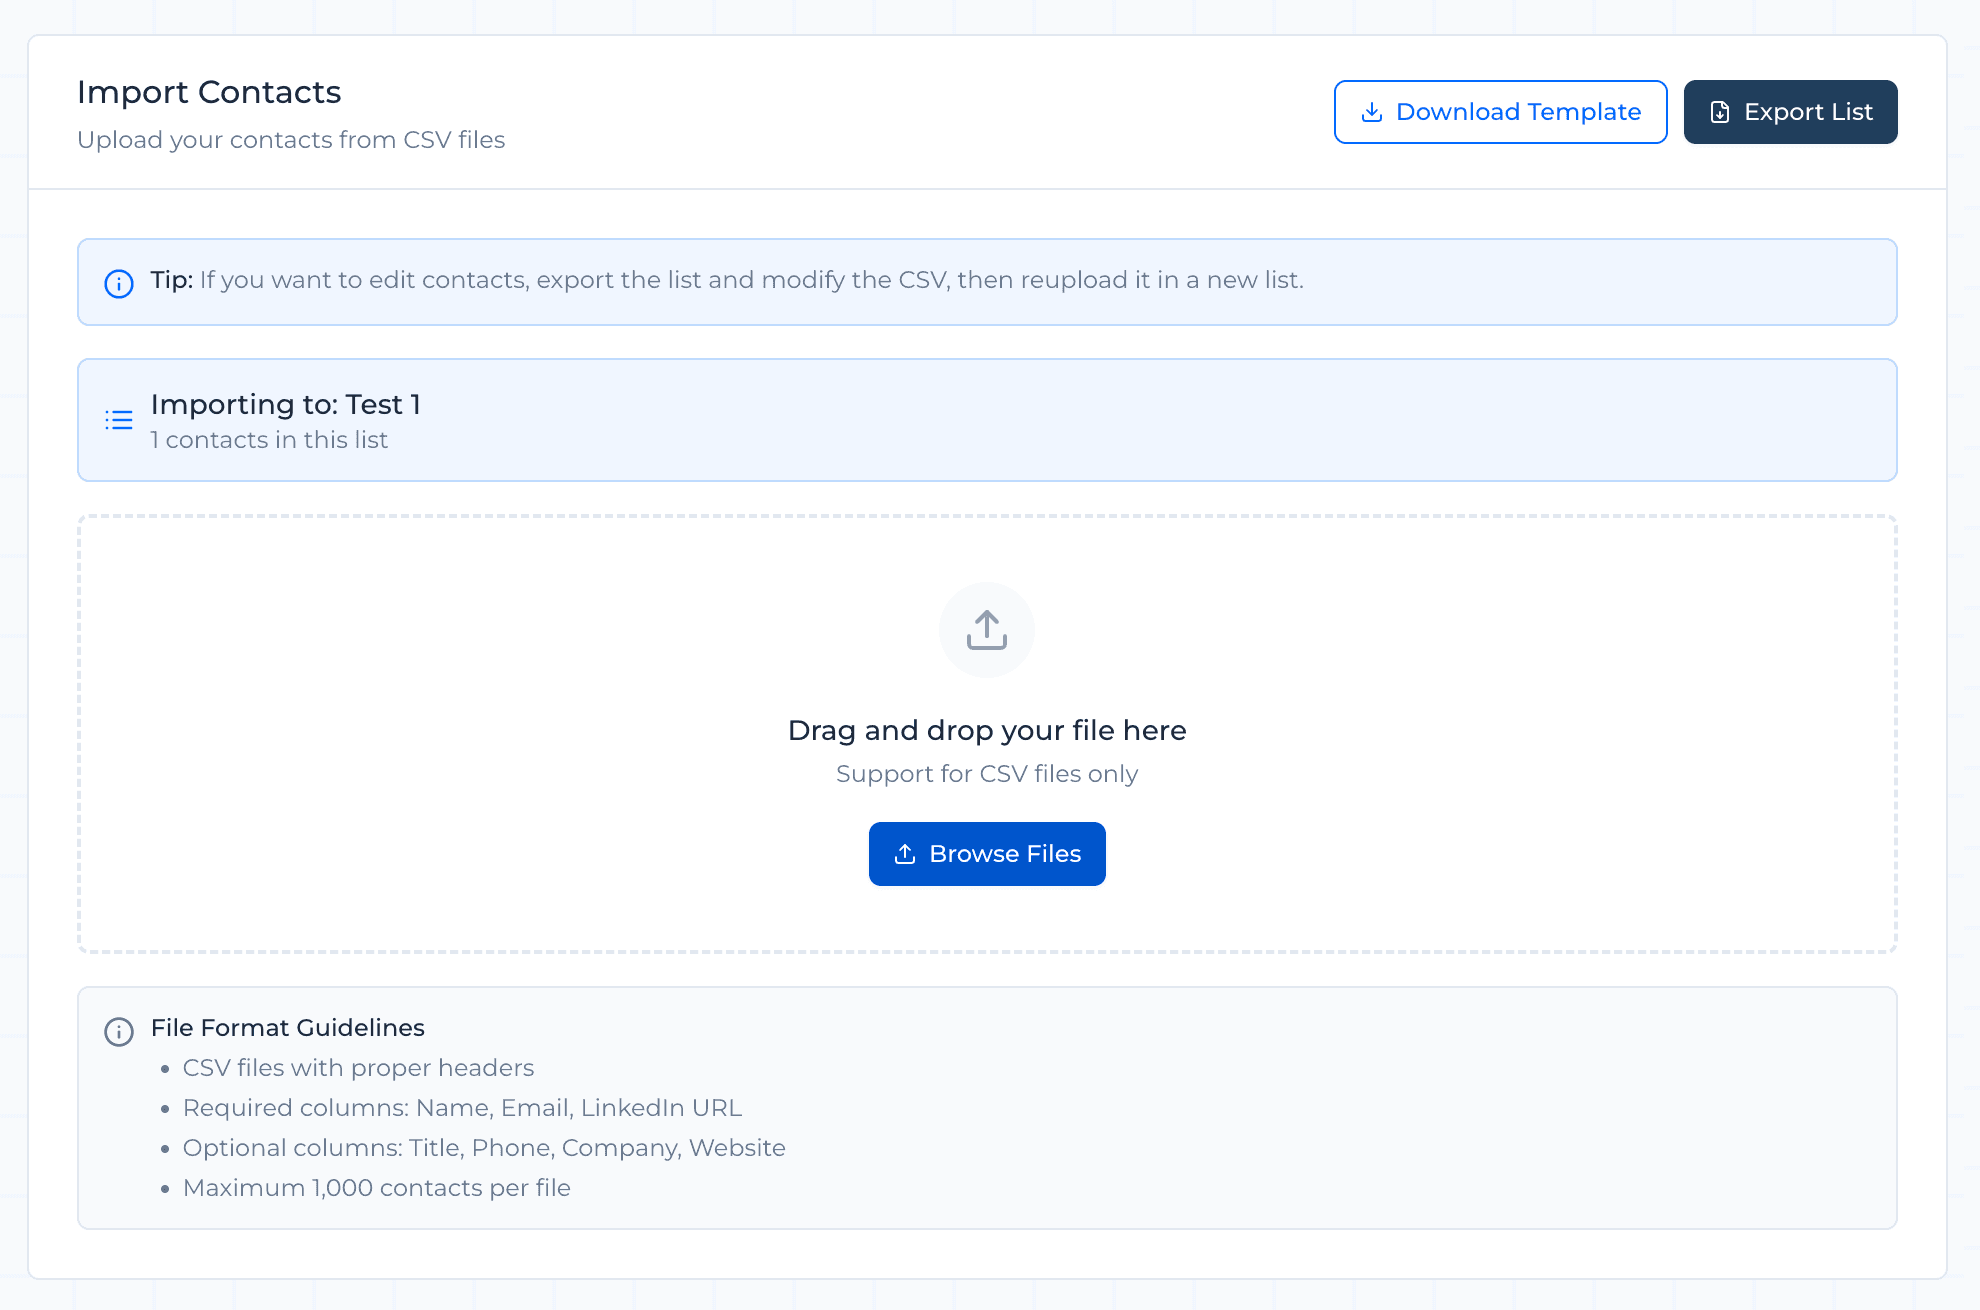Click 'Support for CSV files only' text

(987, 774)
